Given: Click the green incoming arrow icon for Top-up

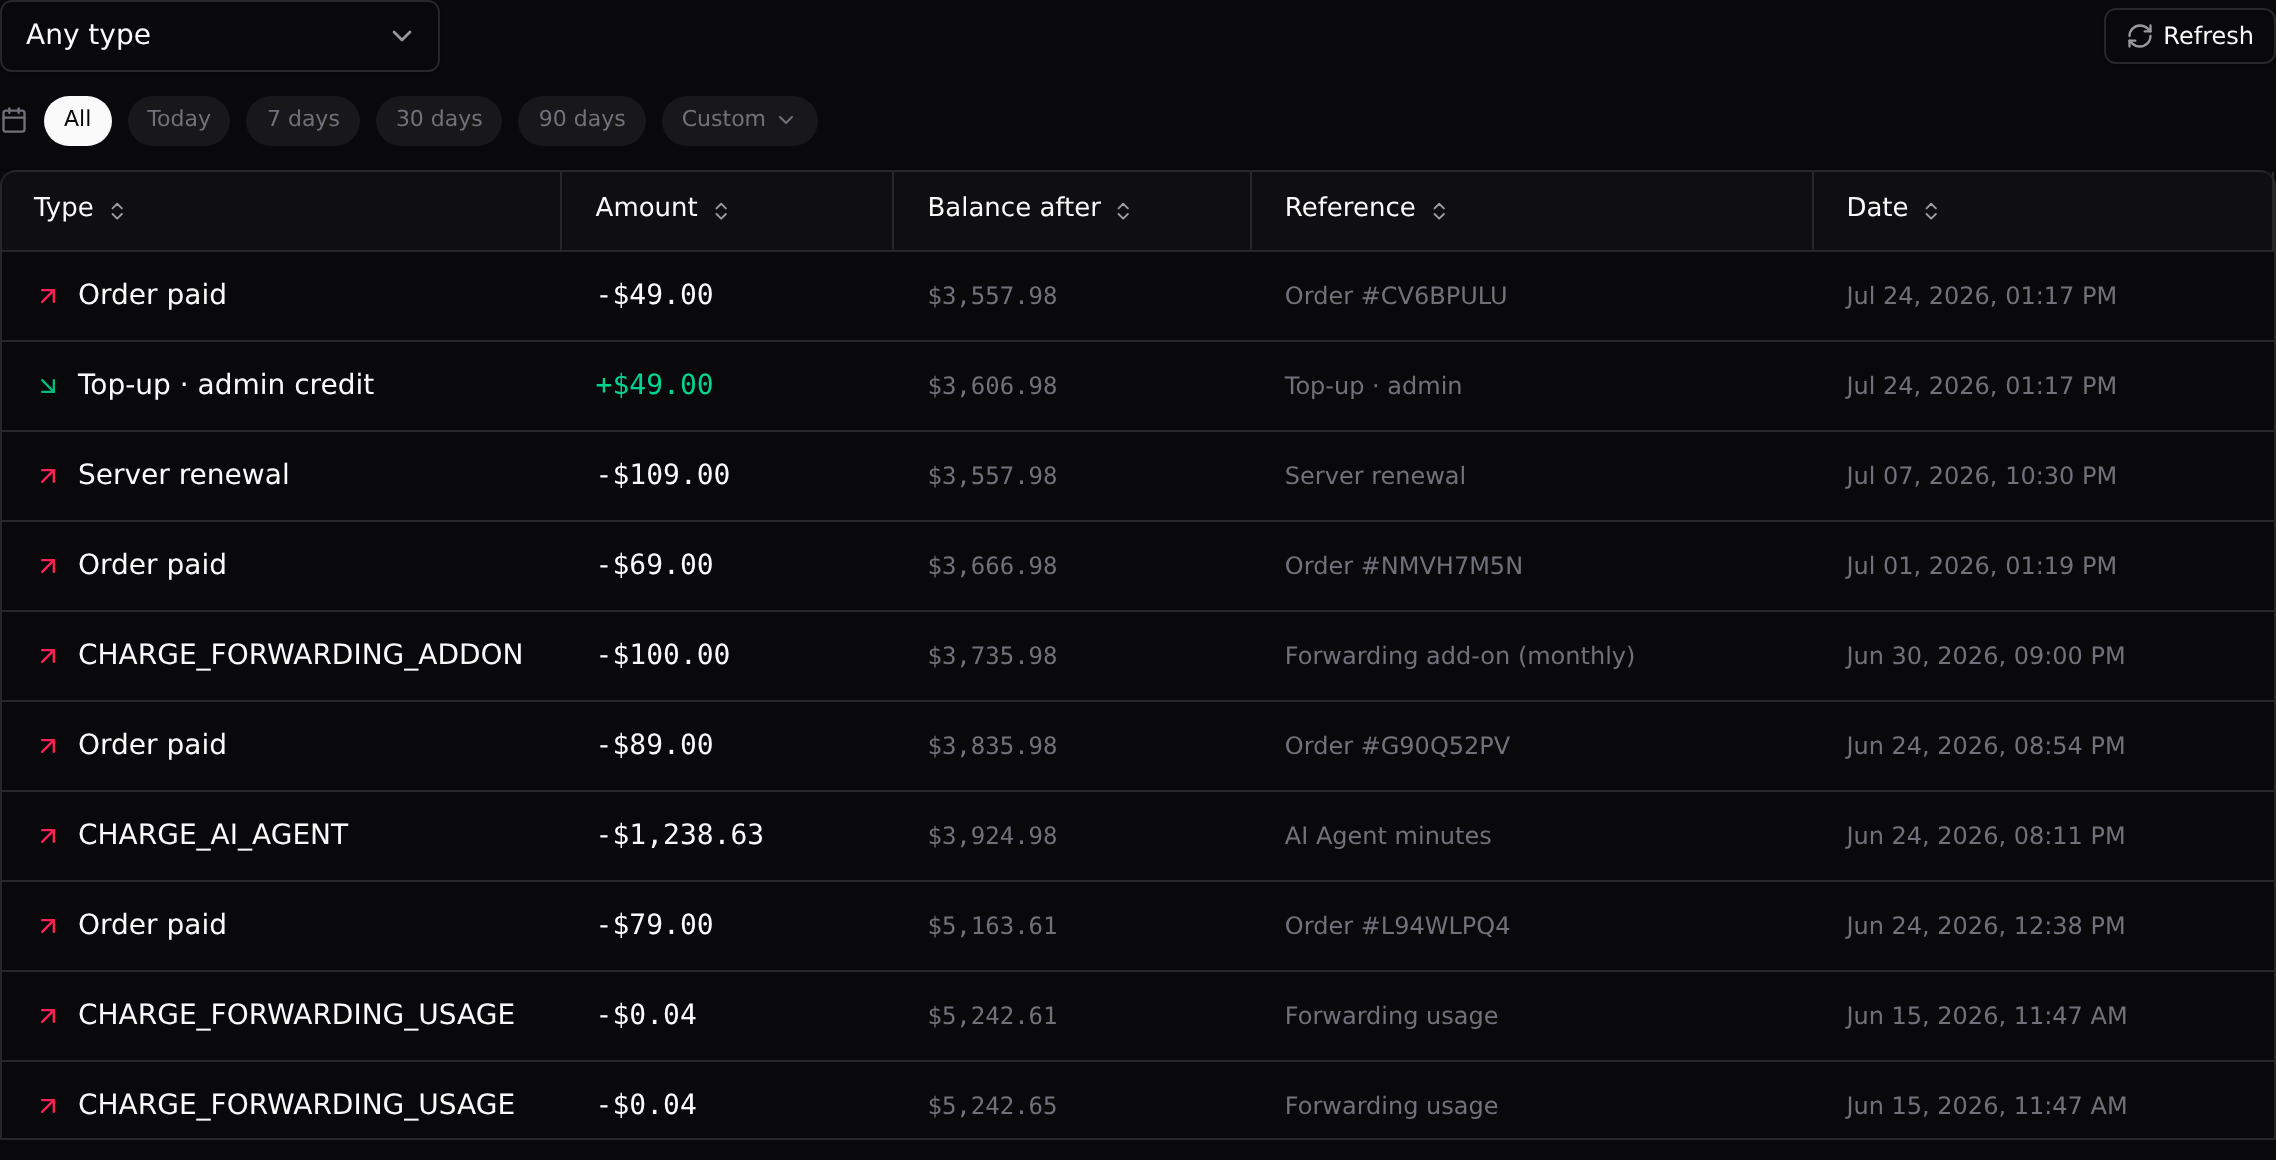Looking at the screenshot, I should click(48, 386).
